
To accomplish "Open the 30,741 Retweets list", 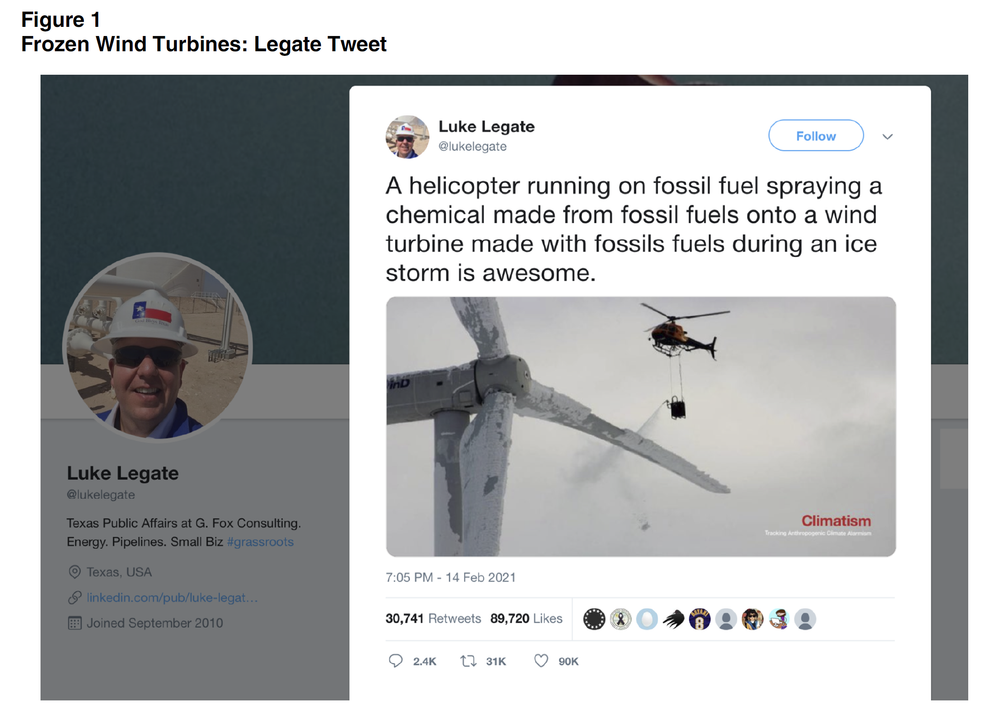I will tap(433, 619).
